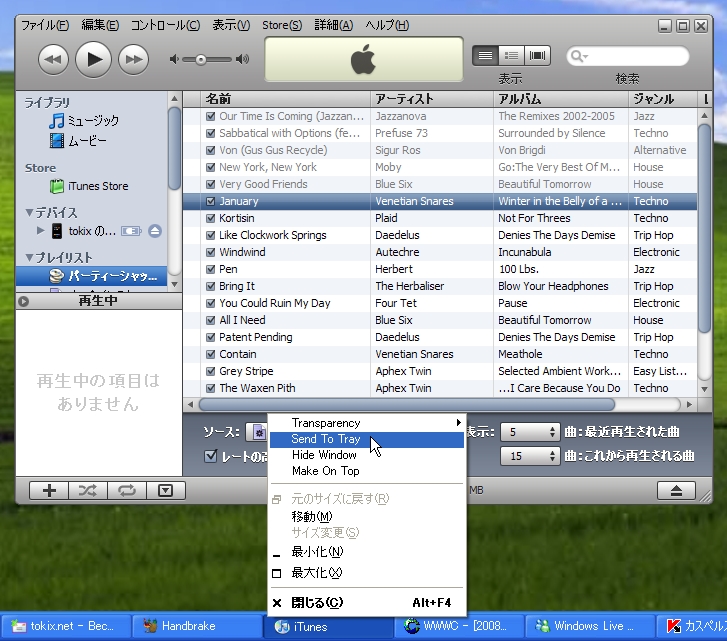
Task: Sort by the 名前 column header
Action: (285, 99)
